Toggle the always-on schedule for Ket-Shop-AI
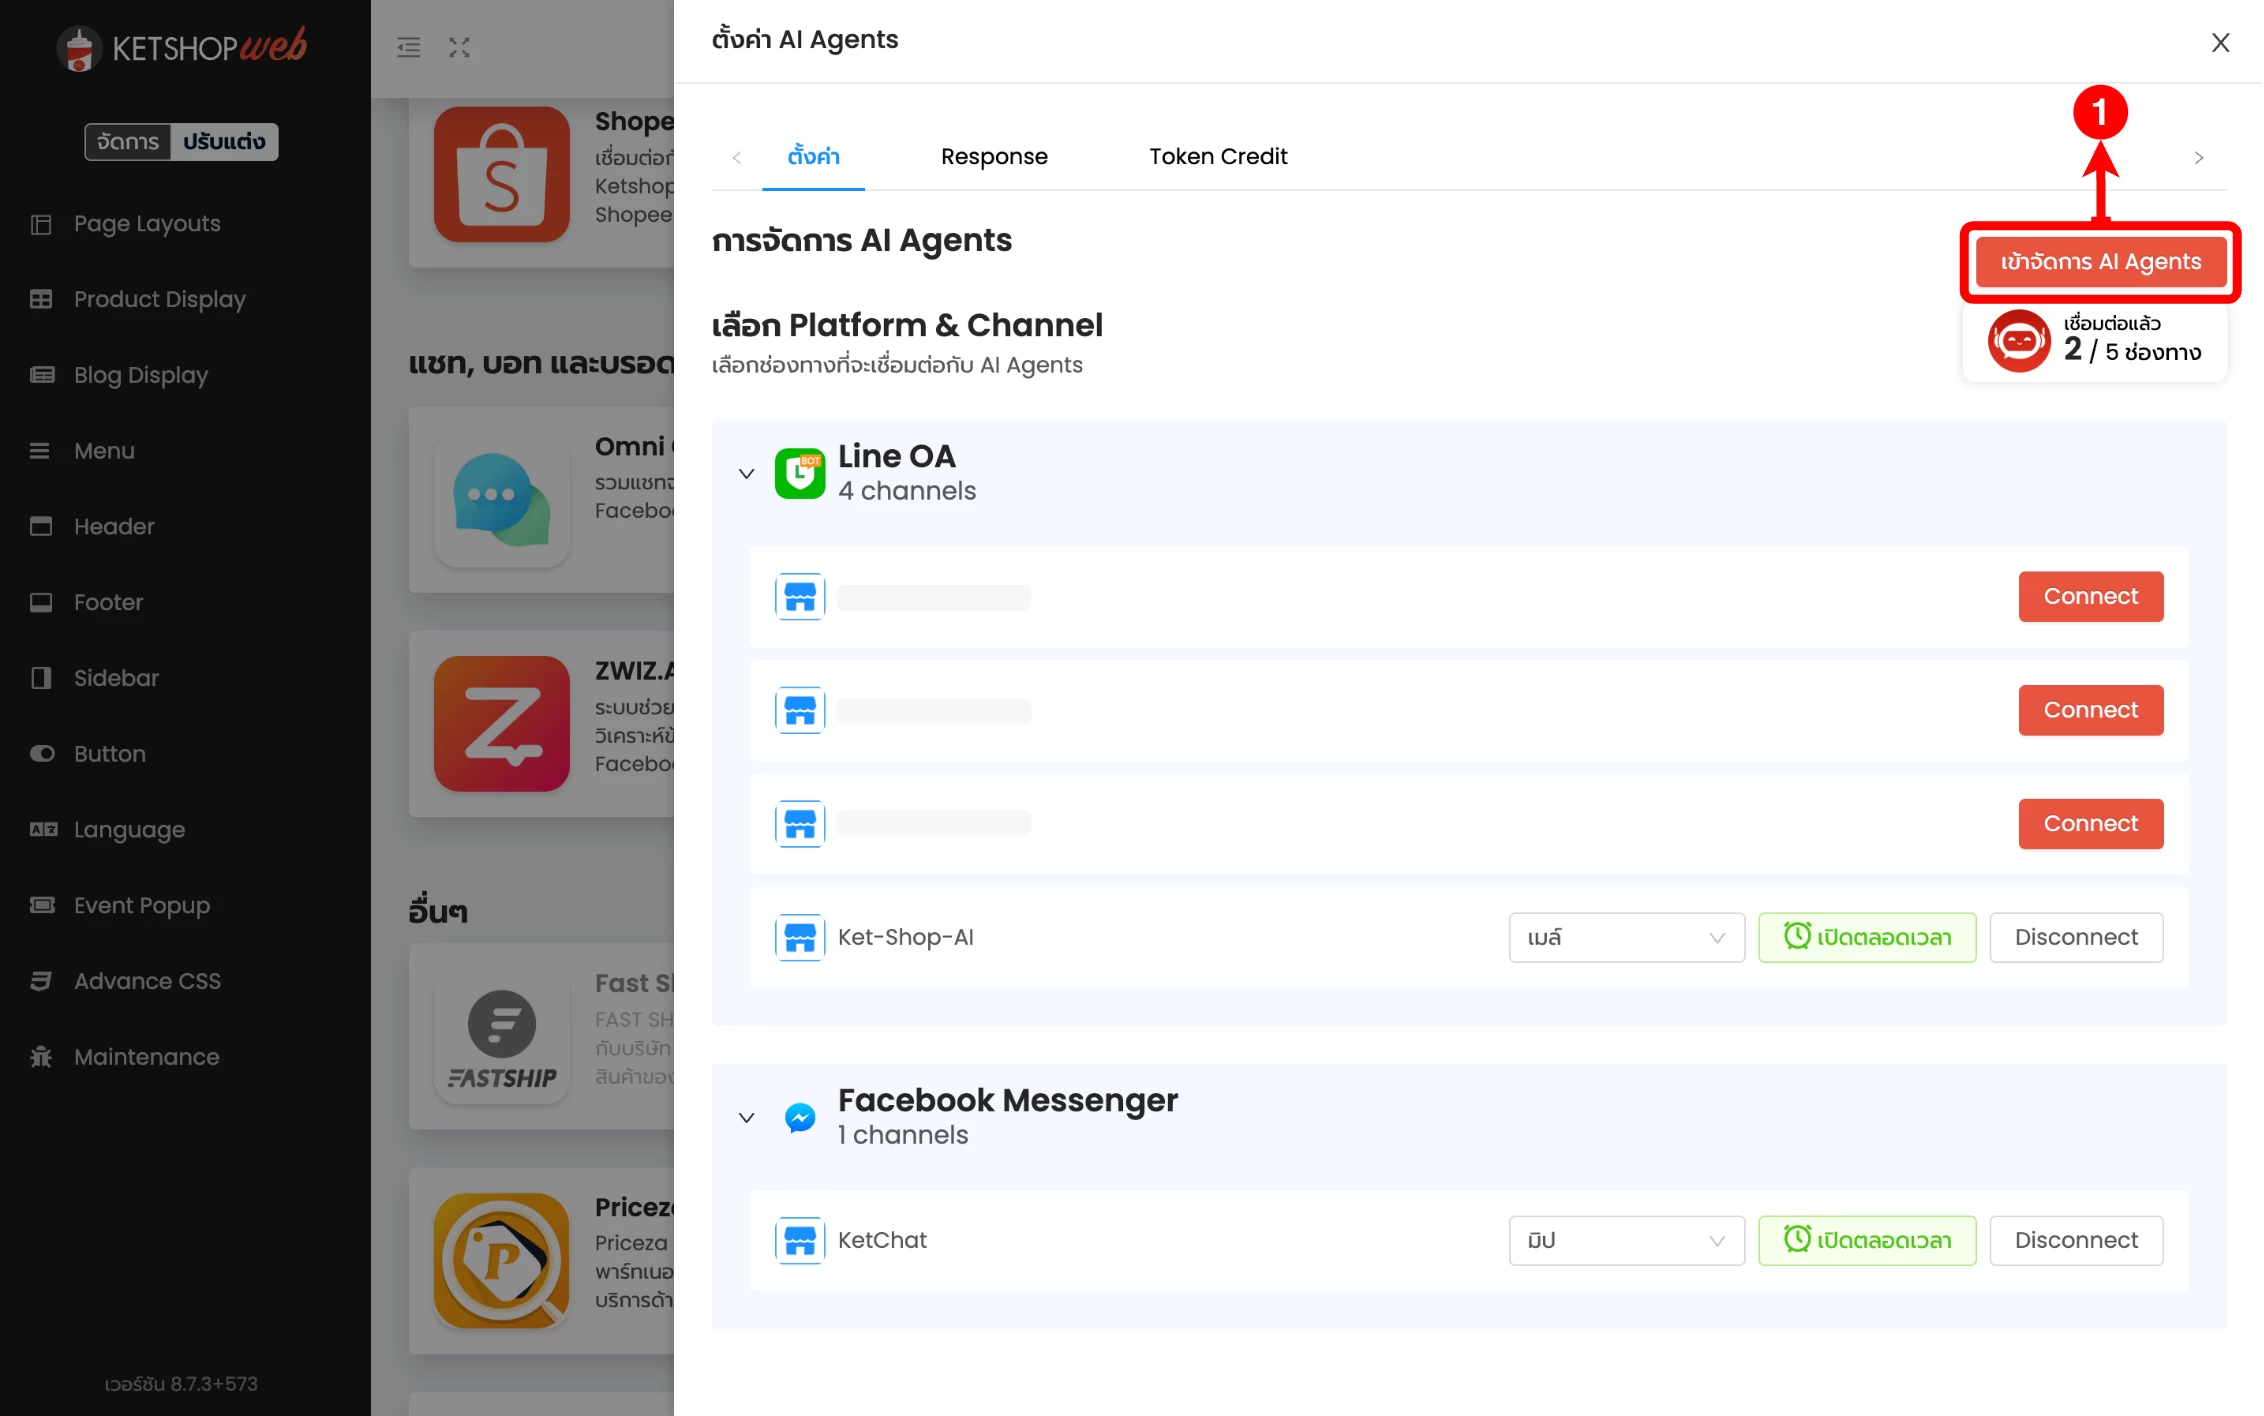2264x1416 pixels. click(x=1866, y=937)
